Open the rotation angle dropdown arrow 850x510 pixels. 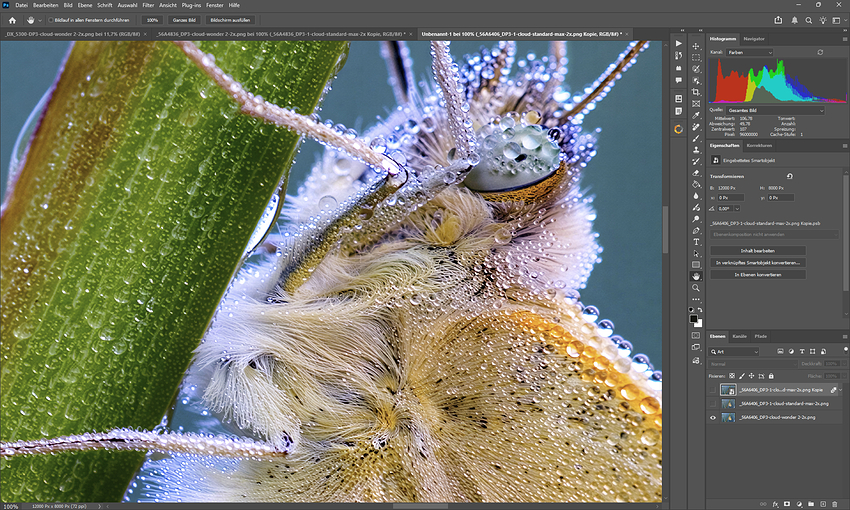point(737,209)
